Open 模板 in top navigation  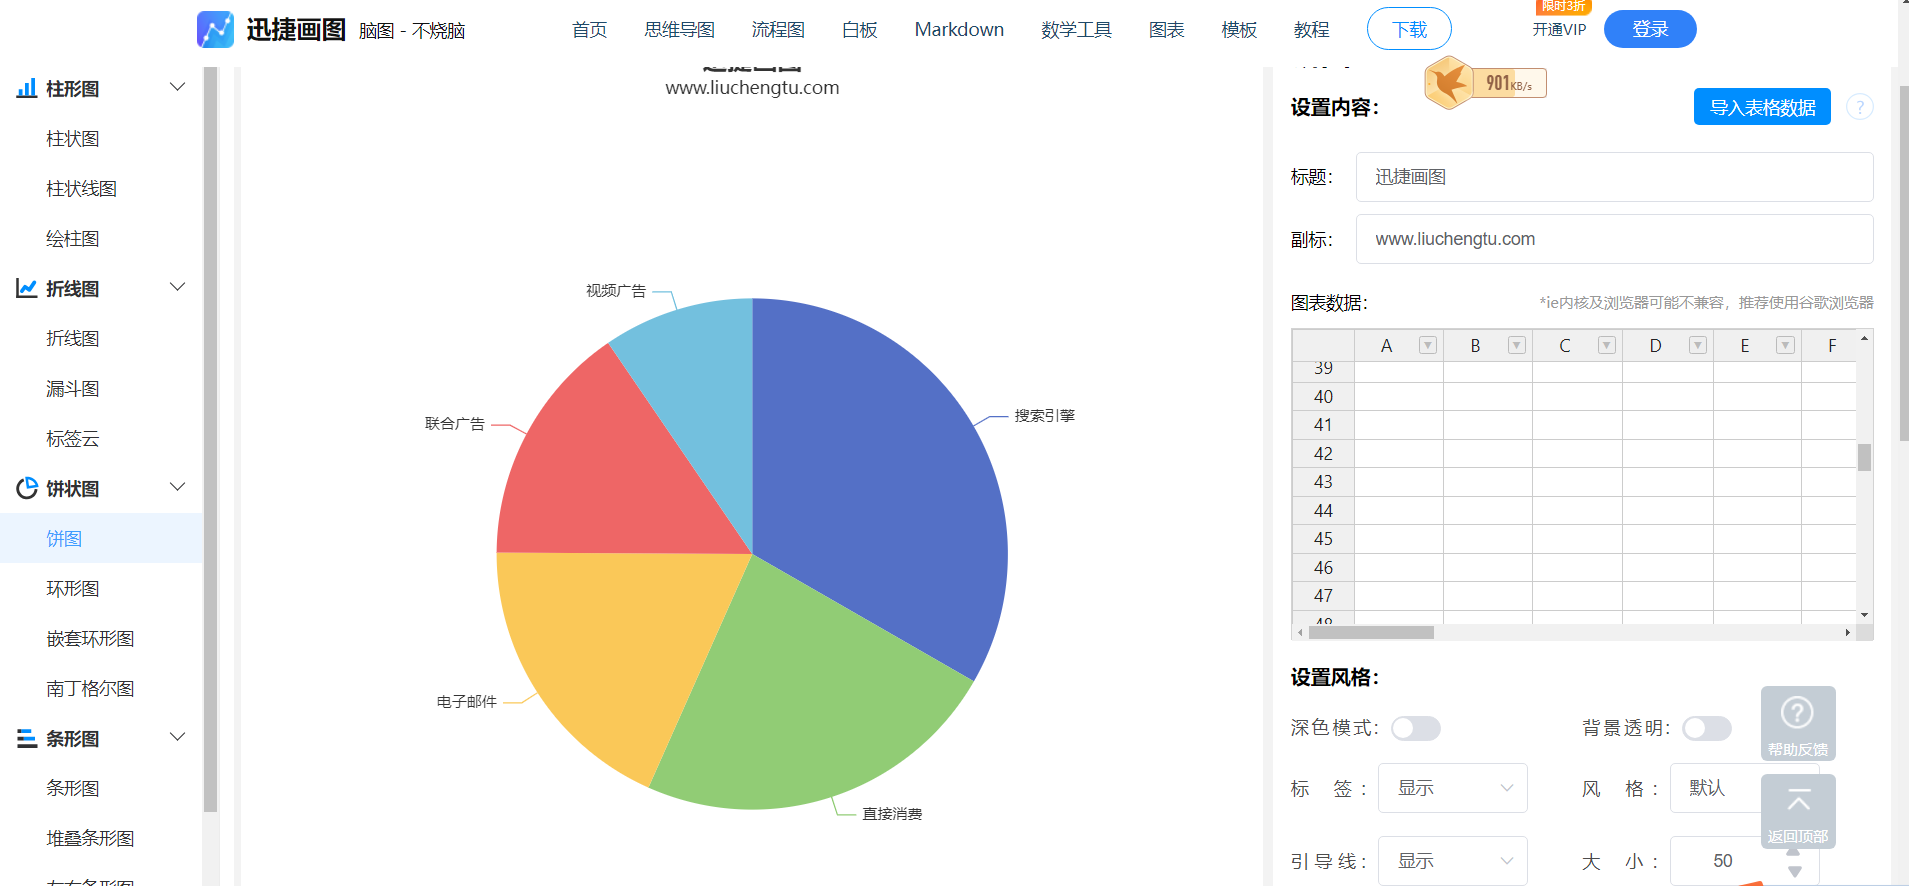point(1239,30)
